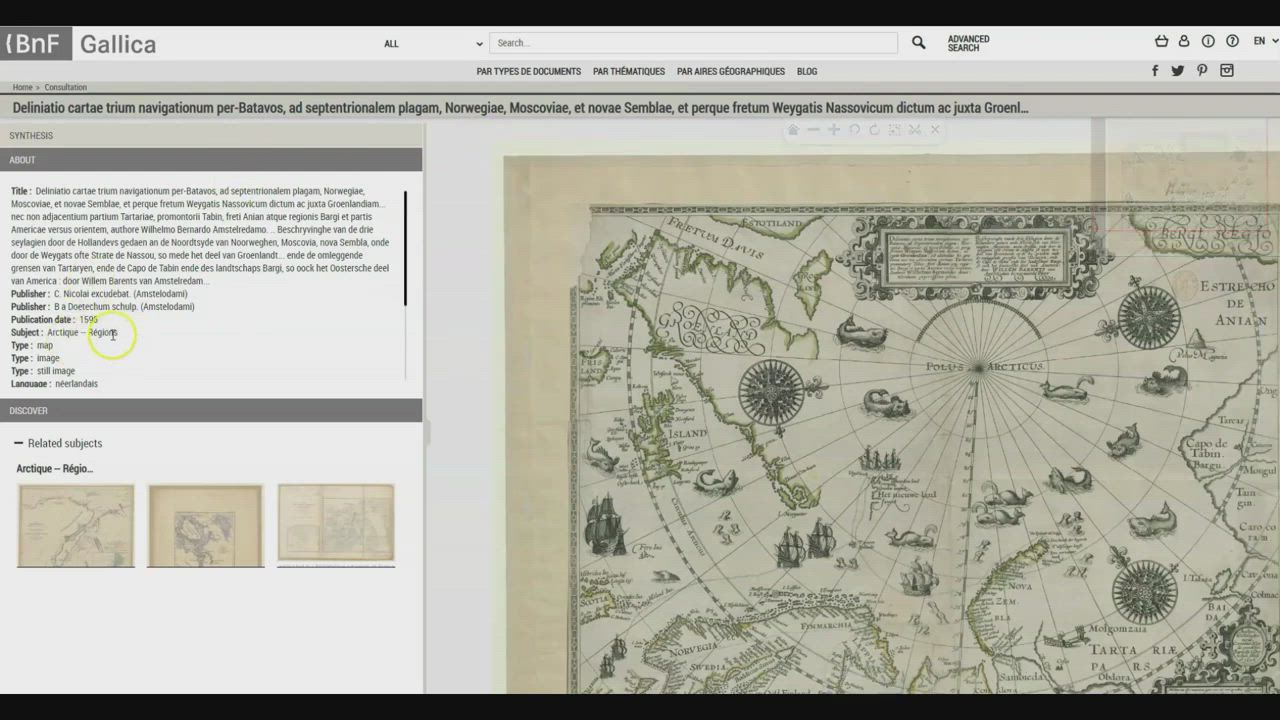Click the About panel scrollbar

[405, 248]
